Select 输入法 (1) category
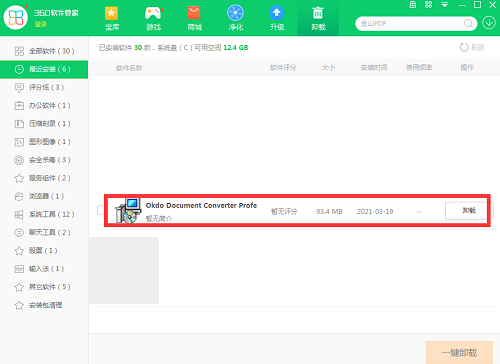This screenshot has height=364, width=500. click(x=44, y=269)
